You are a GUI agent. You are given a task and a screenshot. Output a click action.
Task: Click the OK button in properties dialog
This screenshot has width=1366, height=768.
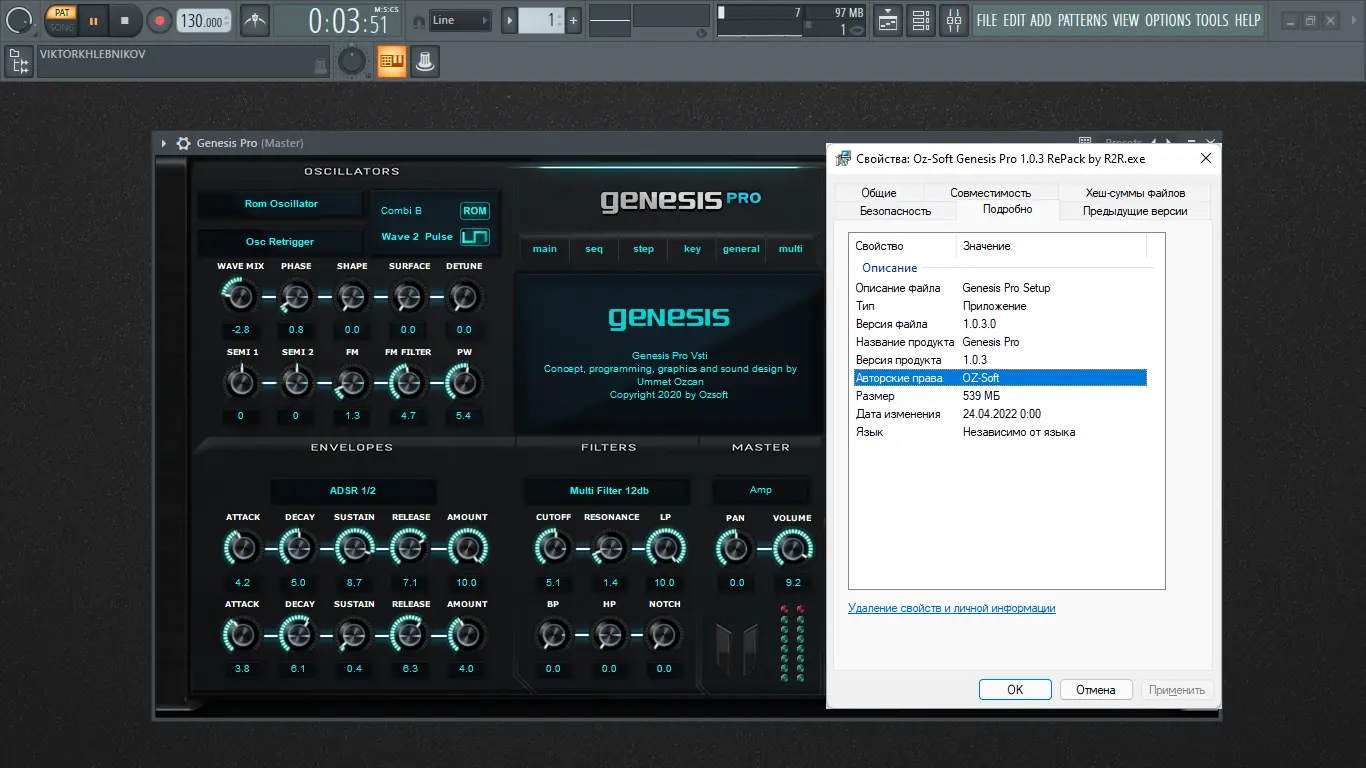coord(1015,690)
